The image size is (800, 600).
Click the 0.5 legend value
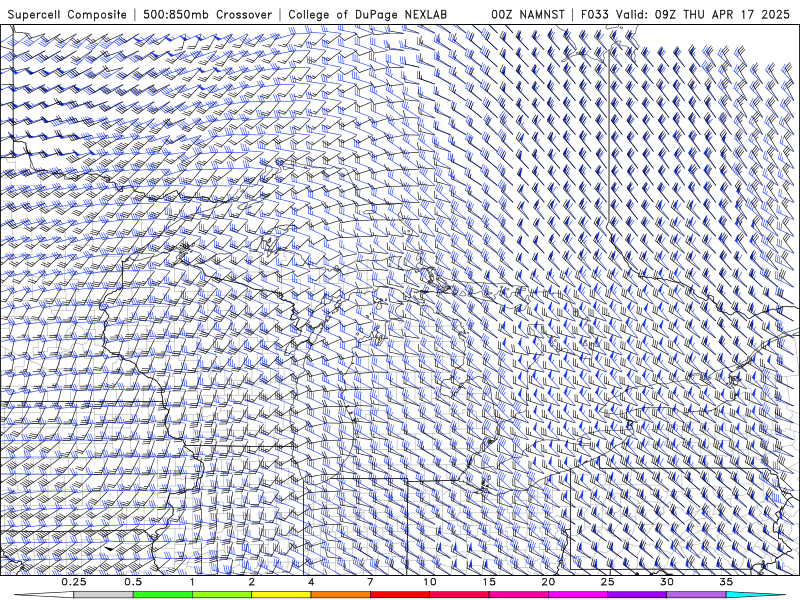tap(133, 582)
